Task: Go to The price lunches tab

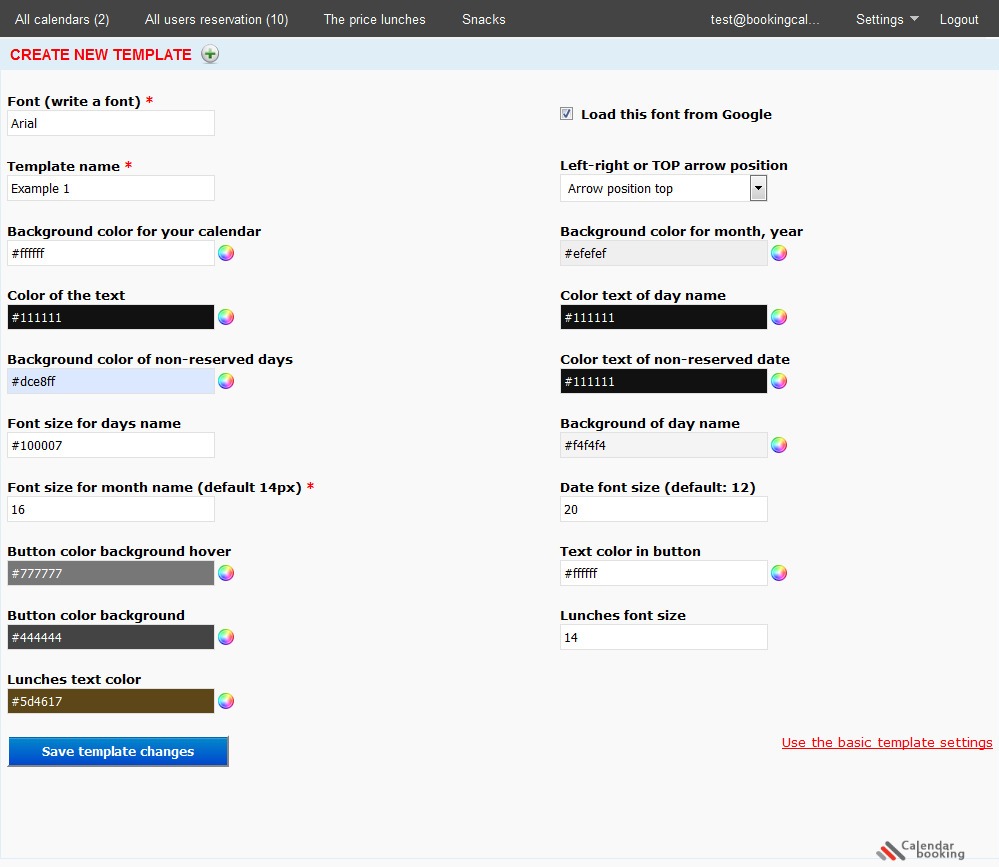Action: click(374, 19)
